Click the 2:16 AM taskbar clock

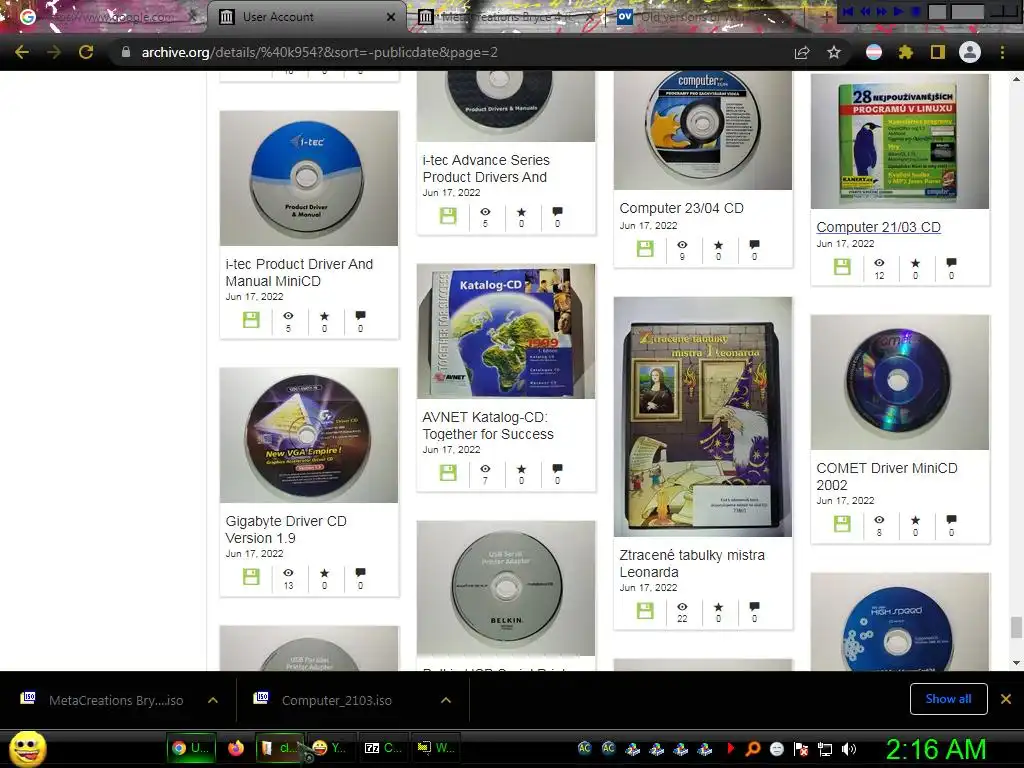click(935, 749)
